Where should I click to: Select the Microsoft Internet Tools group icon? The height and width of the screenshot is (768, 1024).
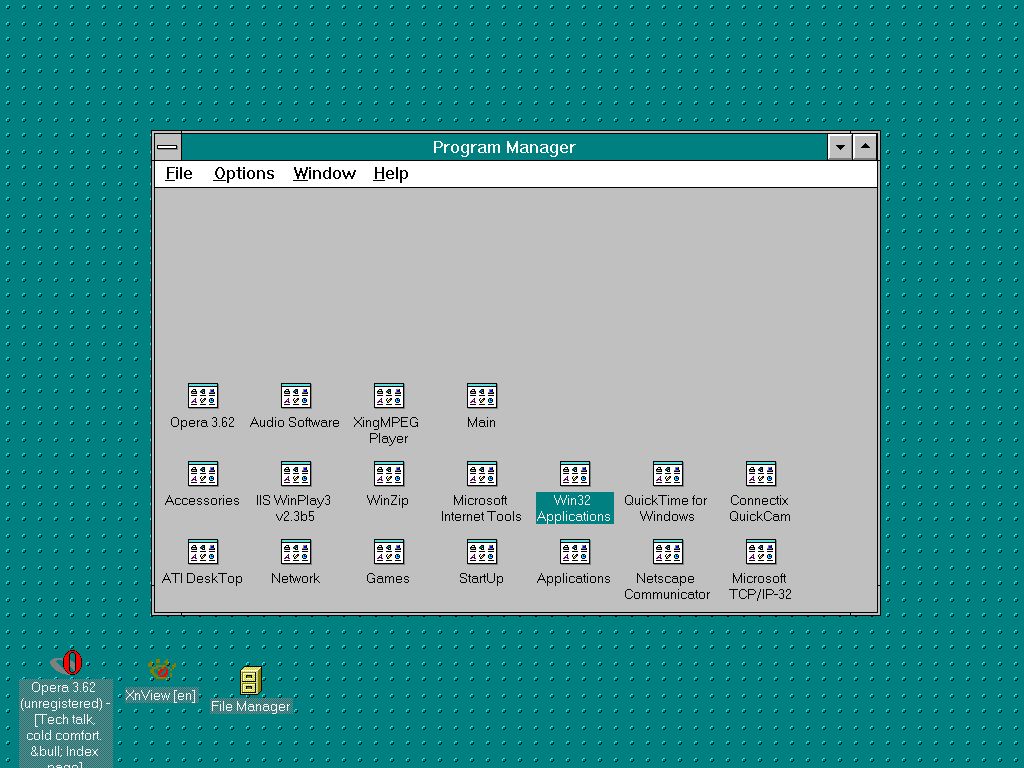click(x=482, y=474)
